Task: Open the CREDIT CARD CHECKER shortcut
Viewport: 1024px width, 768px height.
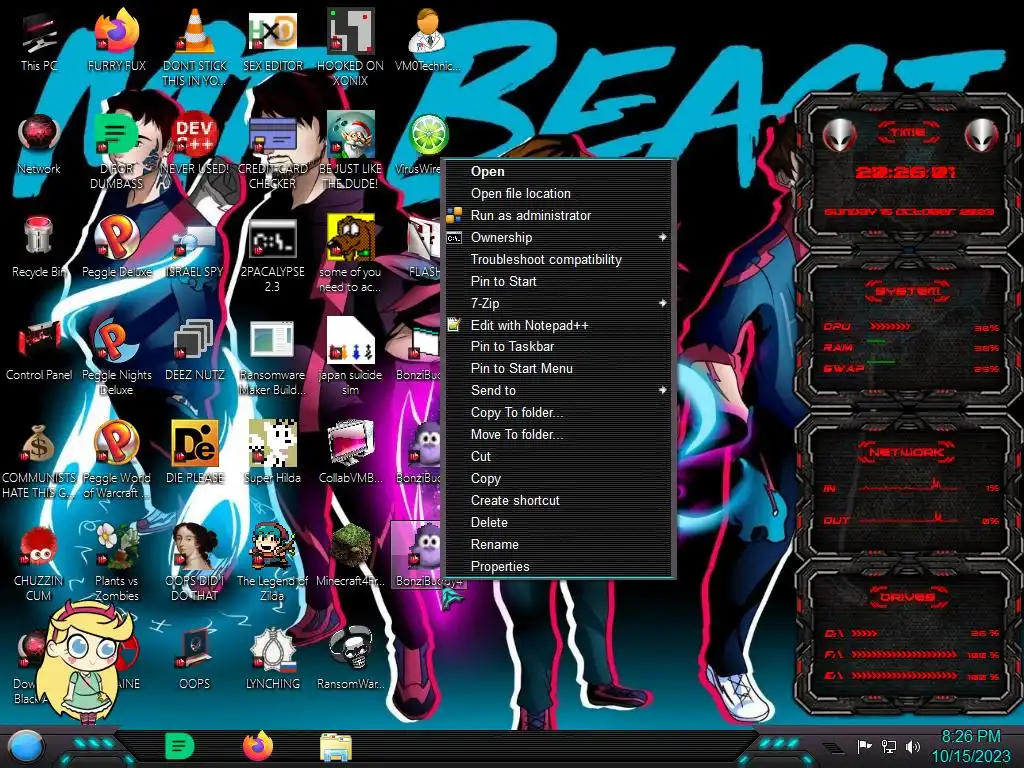Action: [x=272, y=152]
